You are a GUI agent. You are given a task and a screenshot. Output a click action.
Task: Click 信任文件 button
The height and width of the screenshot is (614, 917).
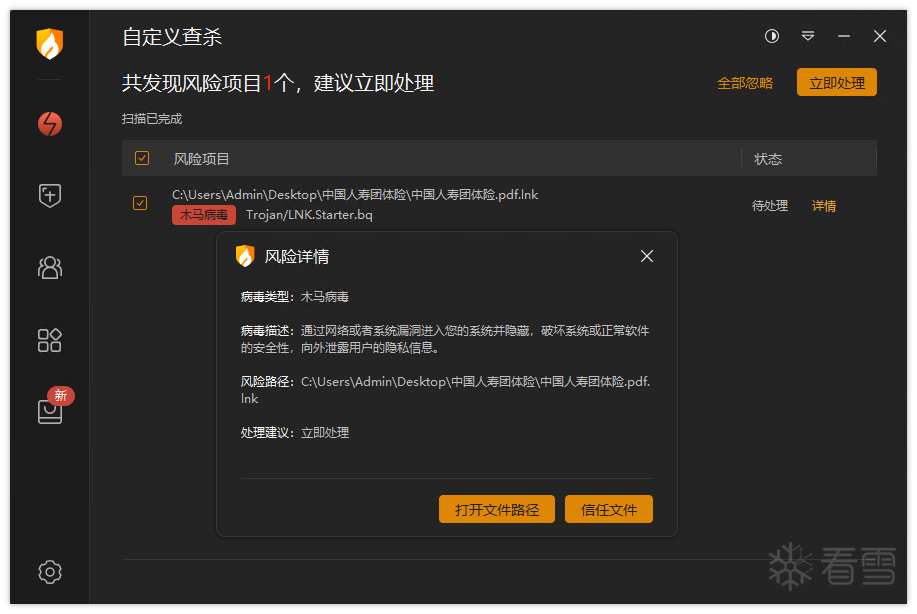(x=608, y=509)
